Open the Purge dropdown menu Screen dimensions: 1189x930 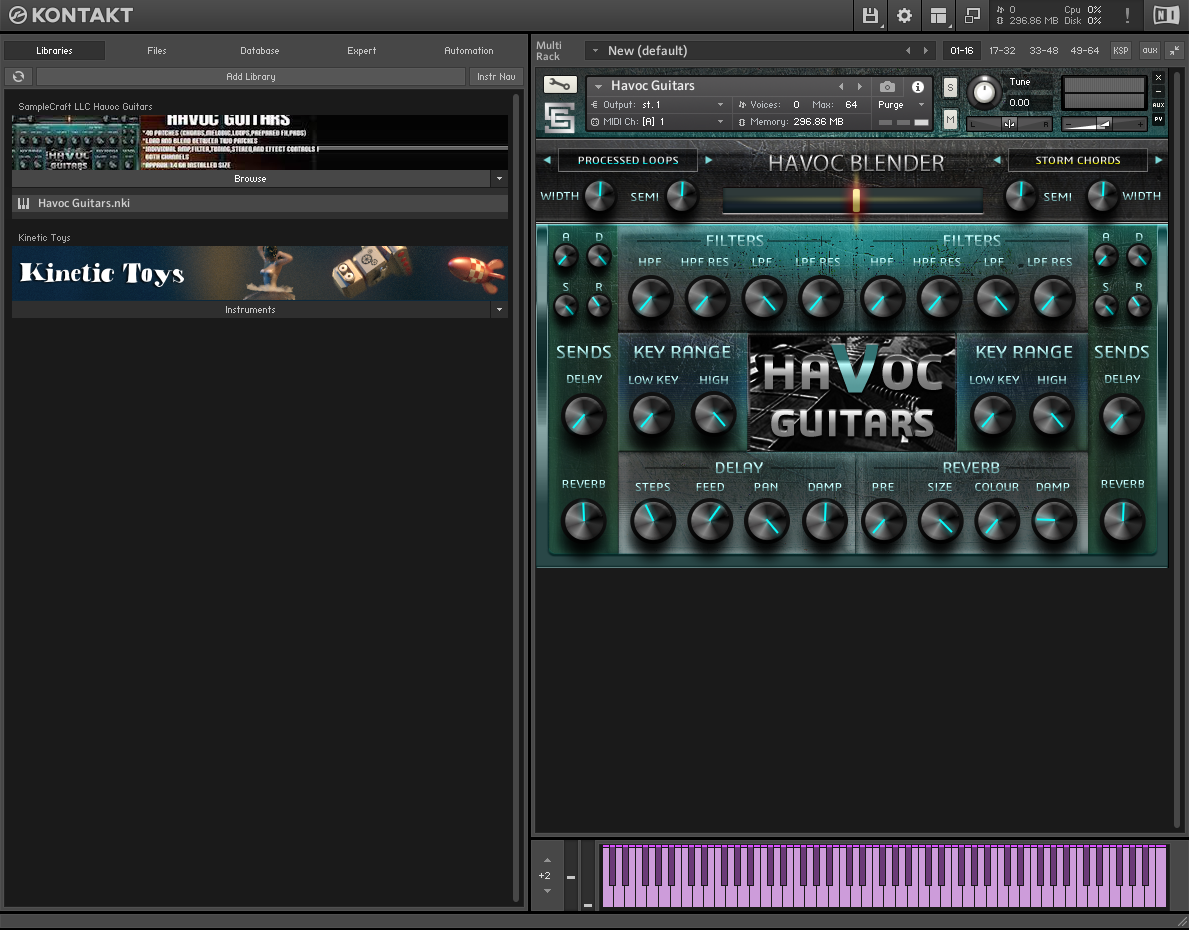coord(902,105)
